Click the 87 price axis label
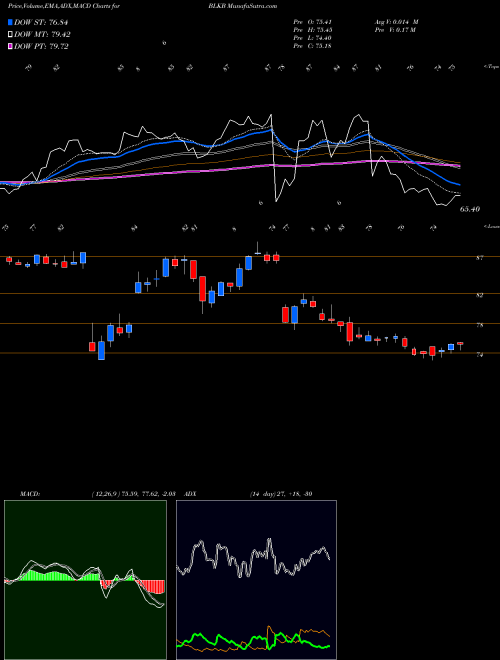The image size is (500, 660). 479,258
